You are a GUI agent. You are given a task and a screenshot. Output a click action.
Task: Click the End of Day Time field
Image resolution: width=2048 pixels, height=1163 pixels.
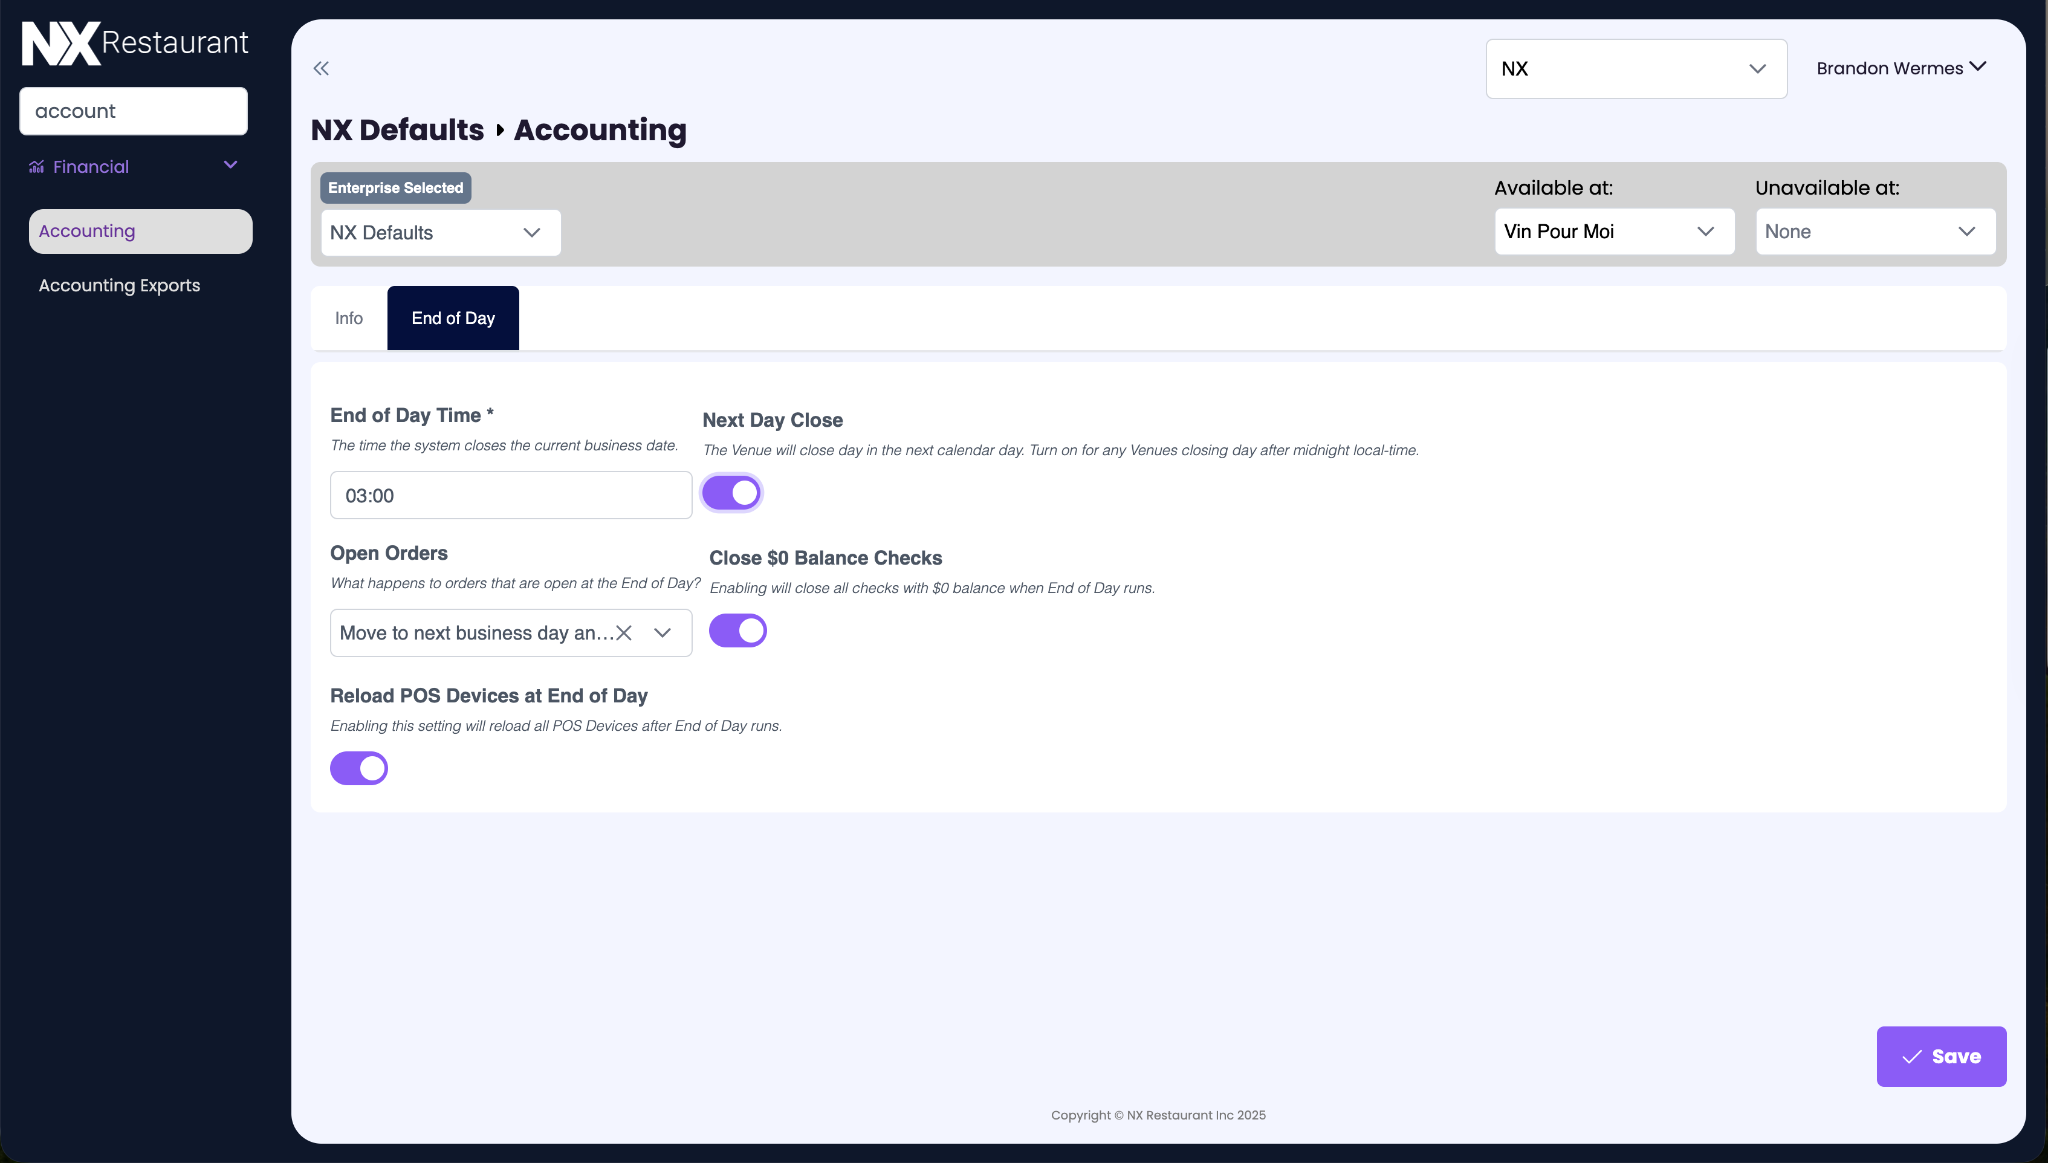tap(510, 495)
